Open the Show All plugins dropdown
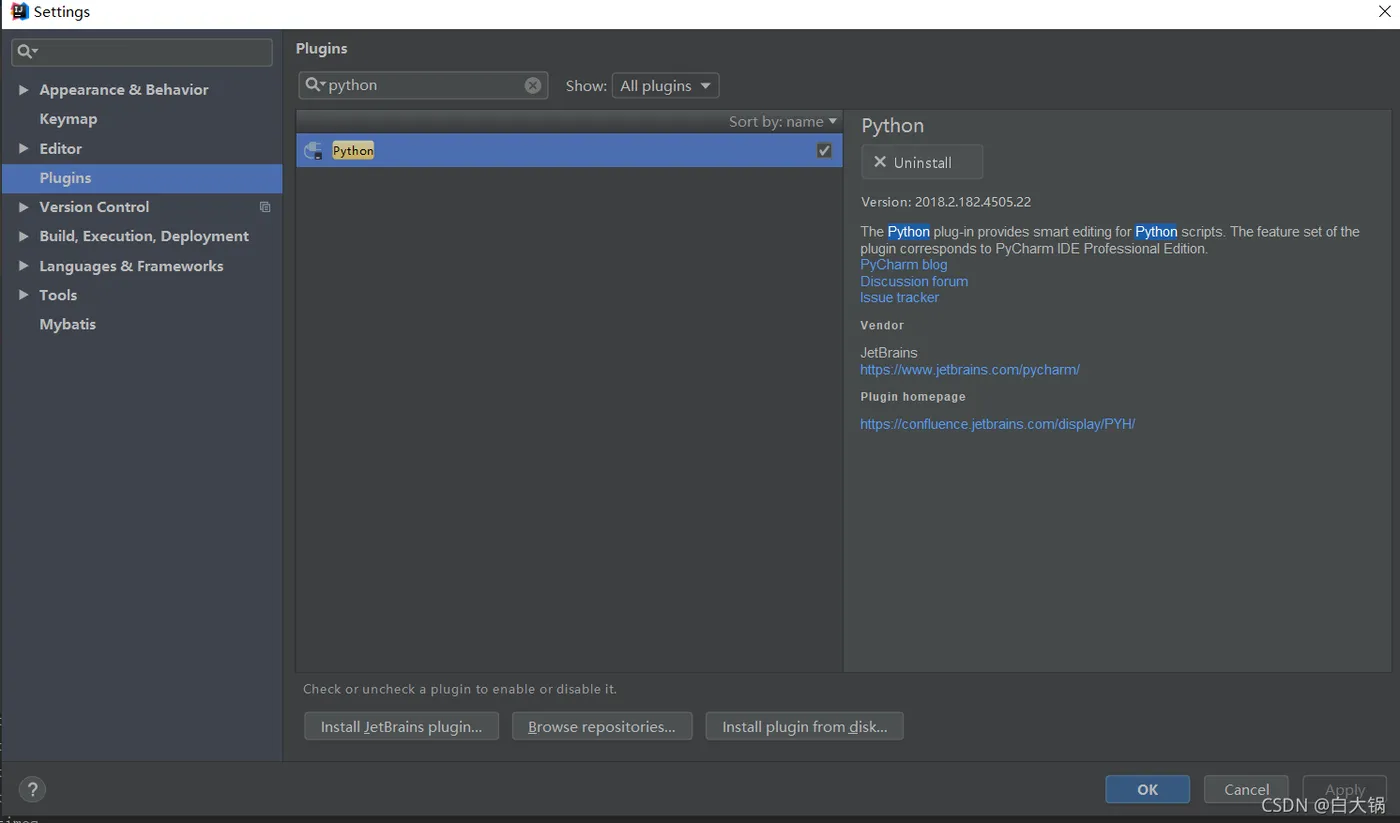 pyautogui.click(x=665, y=86)
